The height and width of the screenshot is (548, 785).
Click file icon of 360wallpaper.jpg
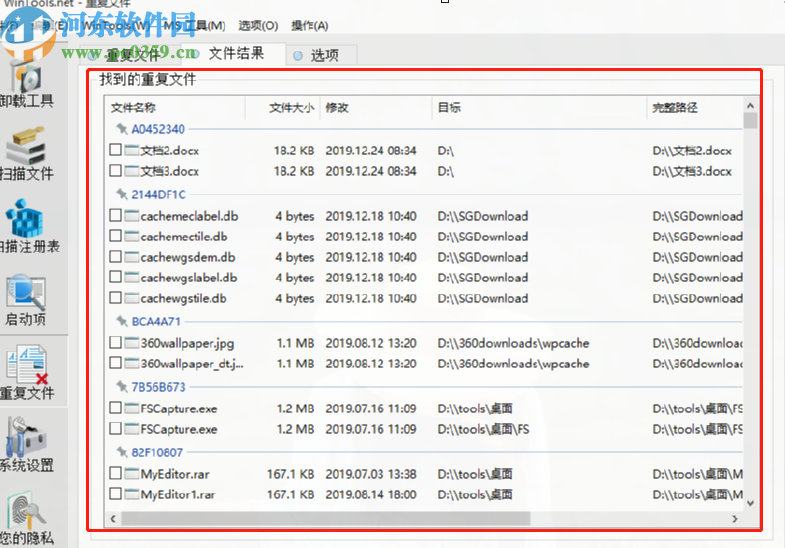[x=132, y=343]
